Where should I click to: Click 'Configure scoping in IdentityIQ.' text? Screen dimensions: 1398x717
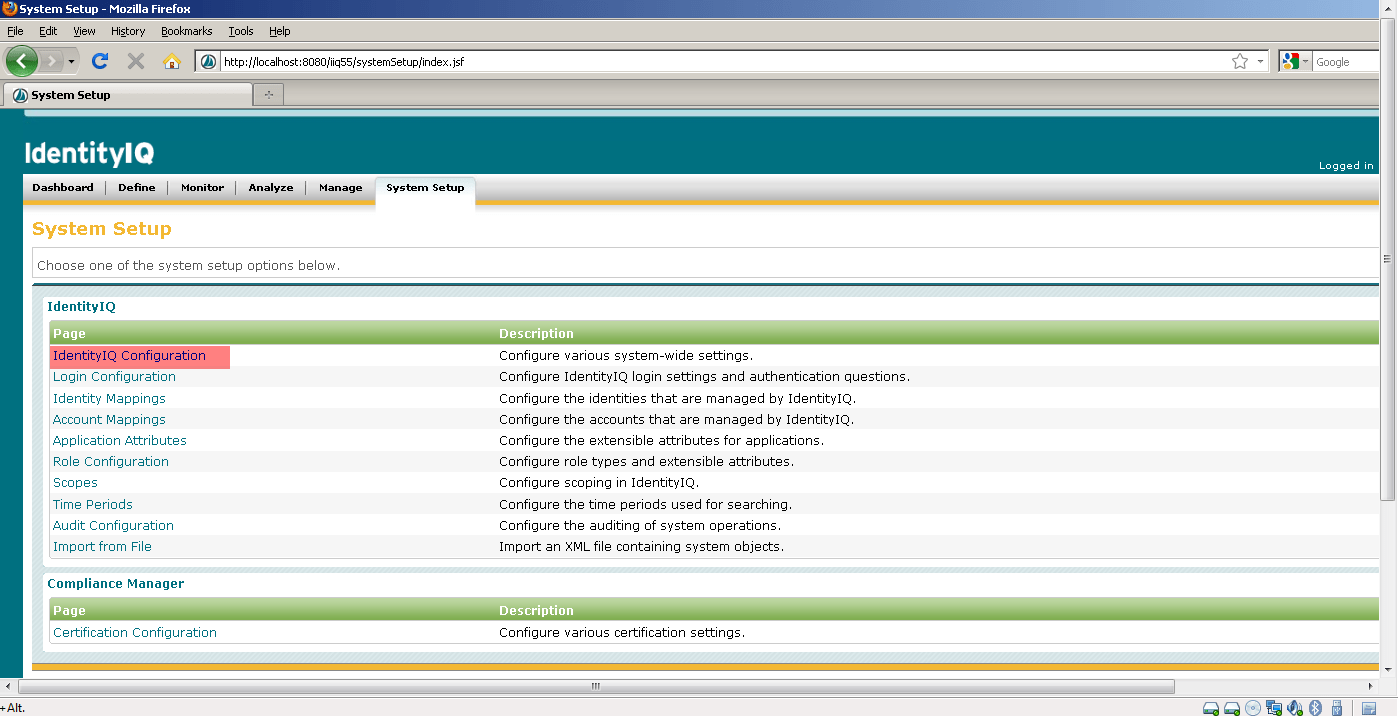click(x=599, y=483)
